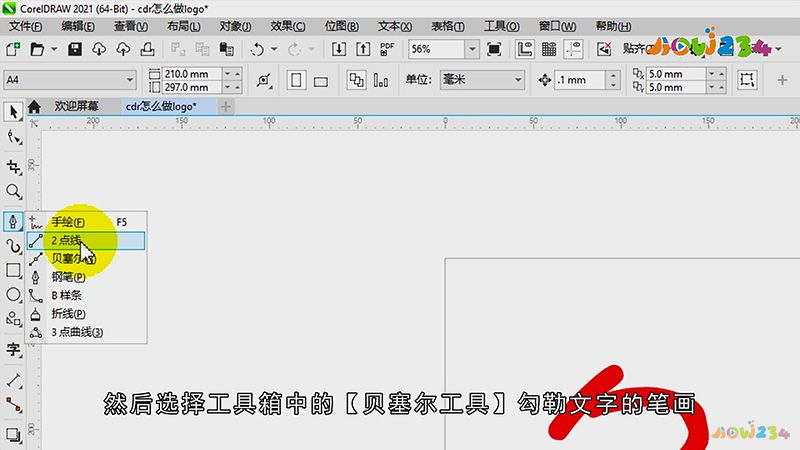Open the 编辑(E) menu
The height and width of the screenshot is (450, 800).
tap(78, 26)
